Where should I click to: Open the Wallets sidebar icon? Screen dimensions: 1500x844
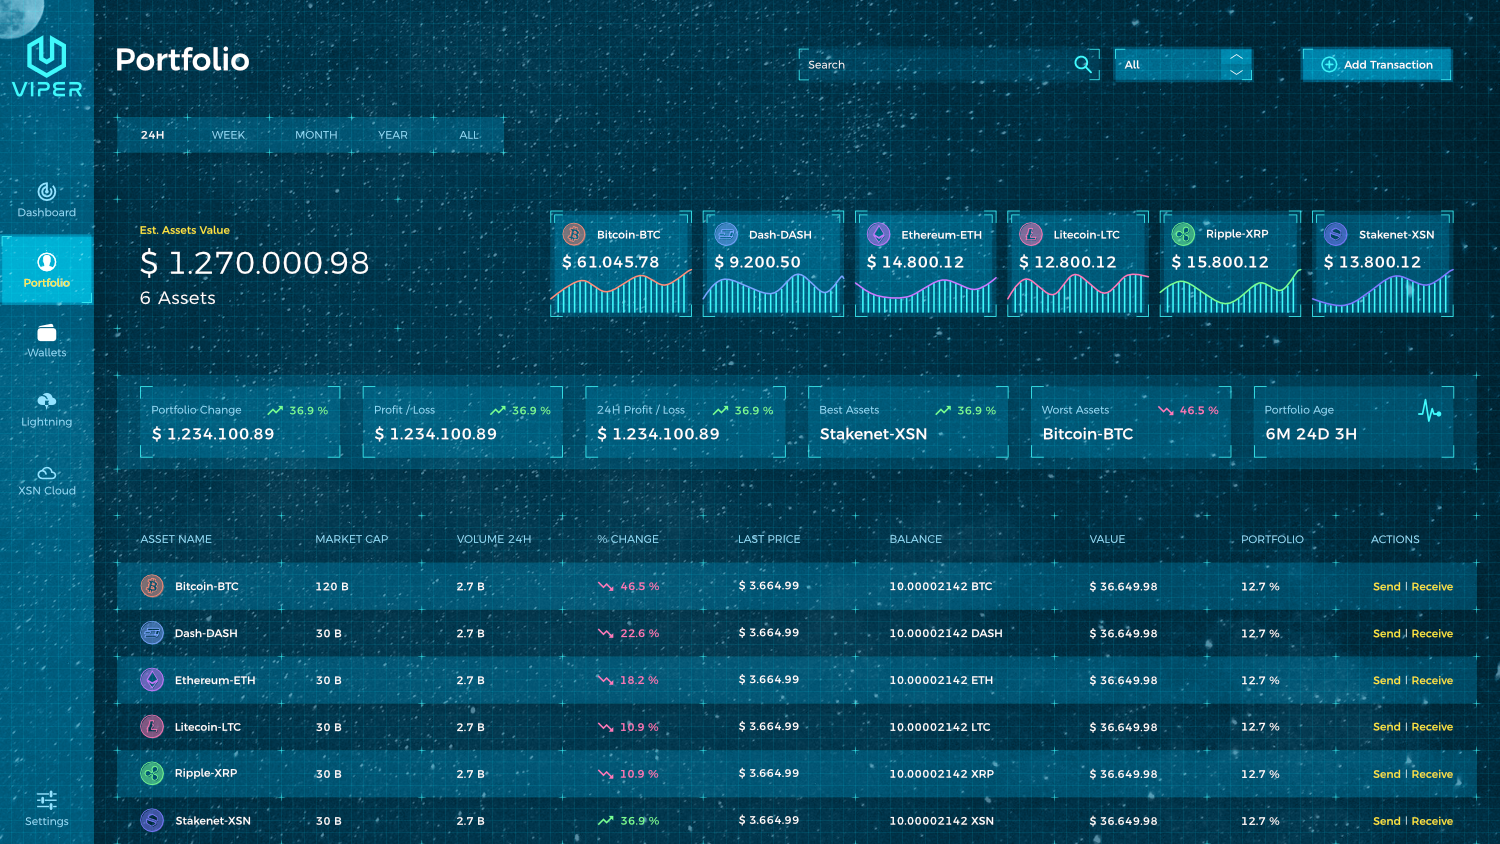click(x=47, y=333)
